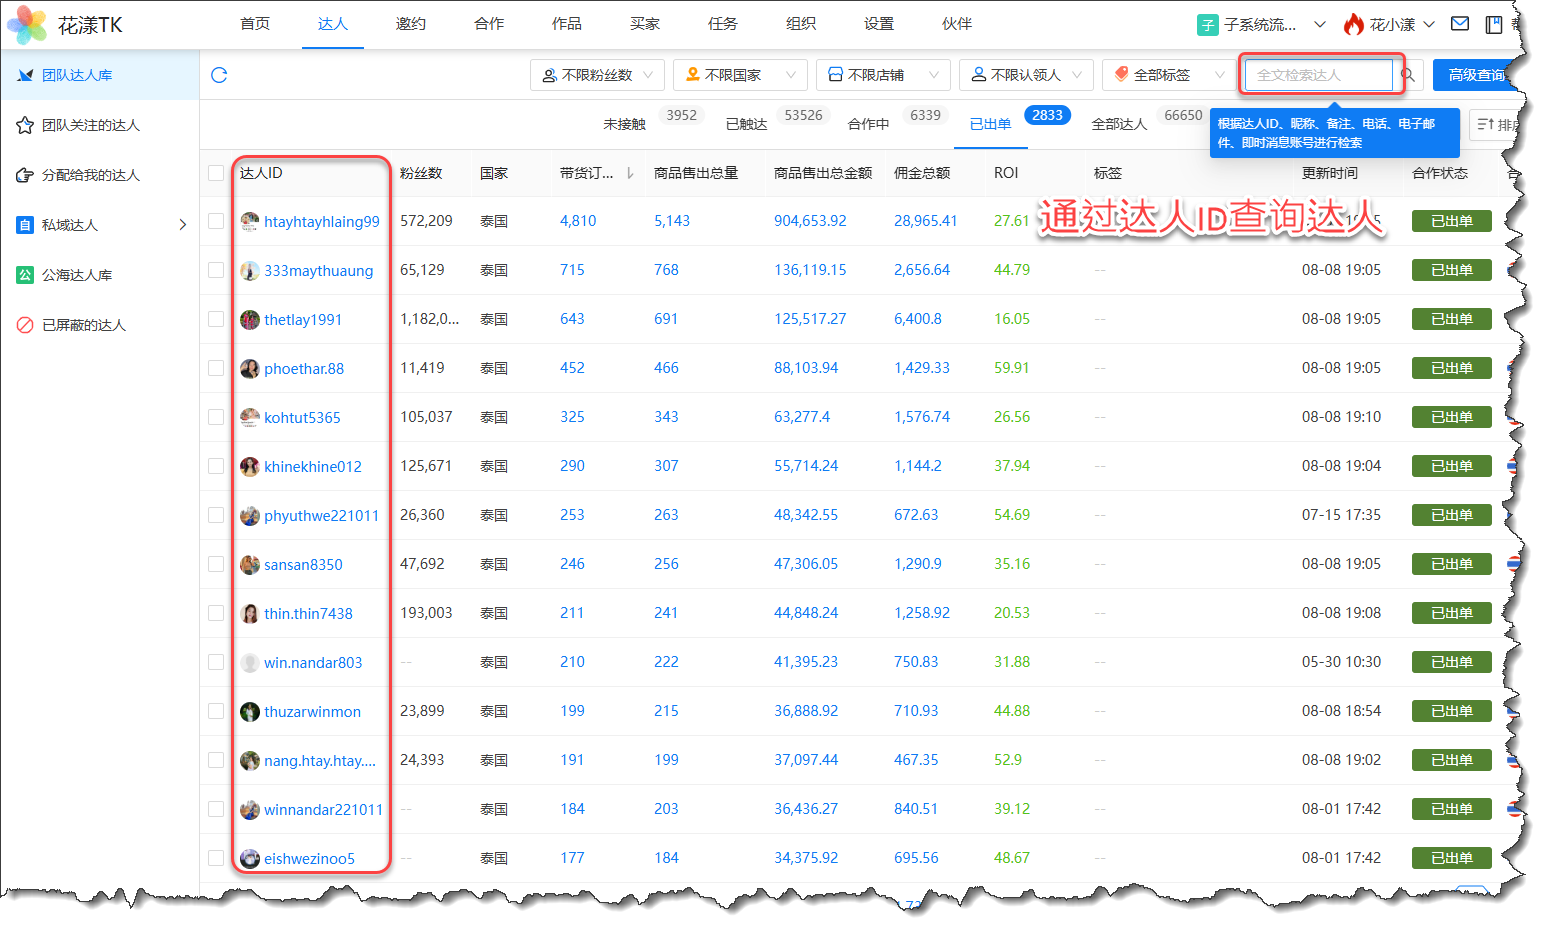Viewport: 1548px width, 930px height.
Task: Click the 团队关注的达人 star icon
Action: click(x=25, y=125)
